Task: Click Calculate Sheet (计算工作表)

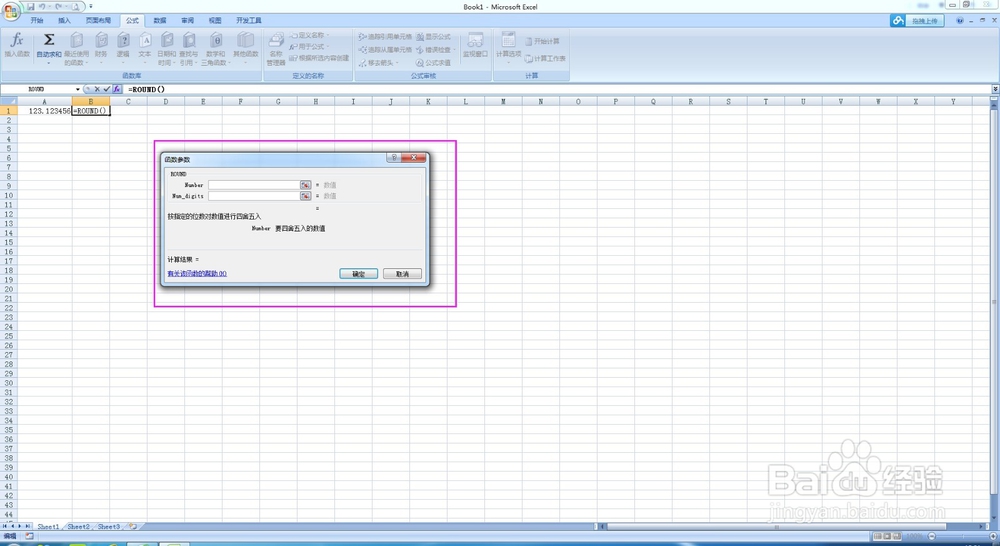Action: [x=545, y=58]
